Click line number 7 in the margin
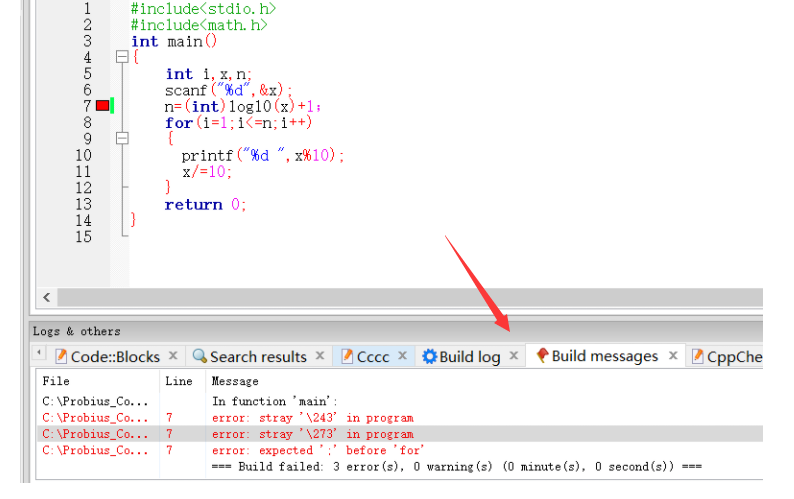Viewport: 794px width, 499px height. pos(87,106)
